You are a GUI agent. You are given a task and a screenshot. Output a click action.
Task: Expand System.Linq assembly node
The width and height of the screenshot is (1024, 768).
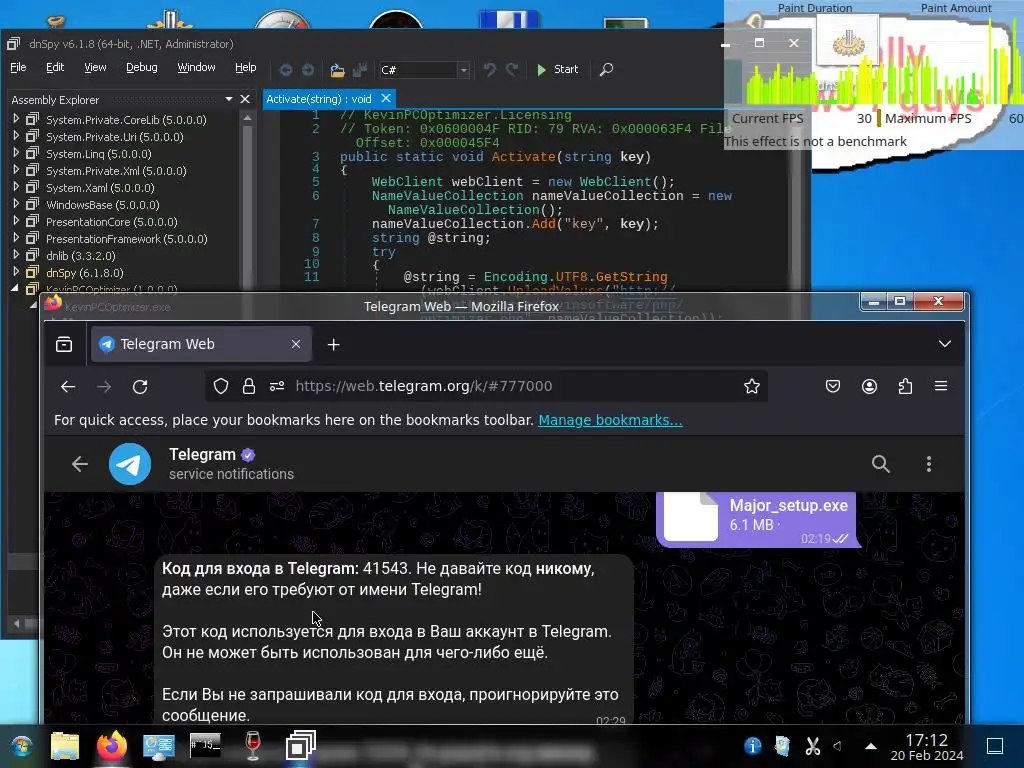[16, 153]
